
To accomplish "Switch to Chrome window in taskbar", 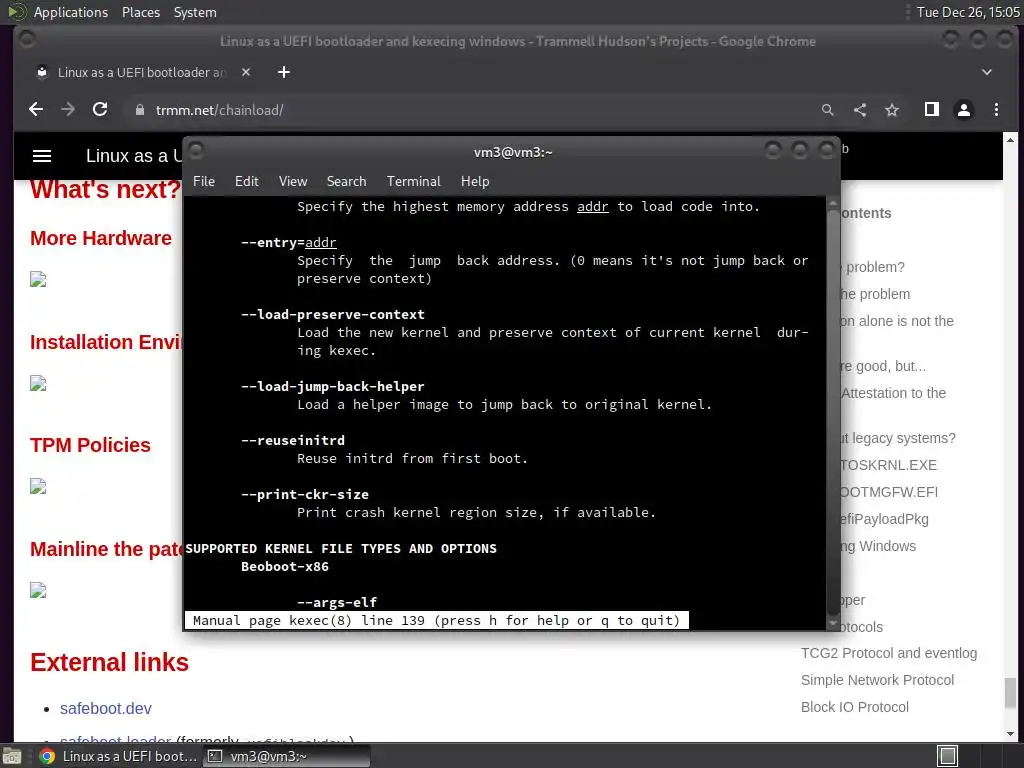I will [118, 756].
